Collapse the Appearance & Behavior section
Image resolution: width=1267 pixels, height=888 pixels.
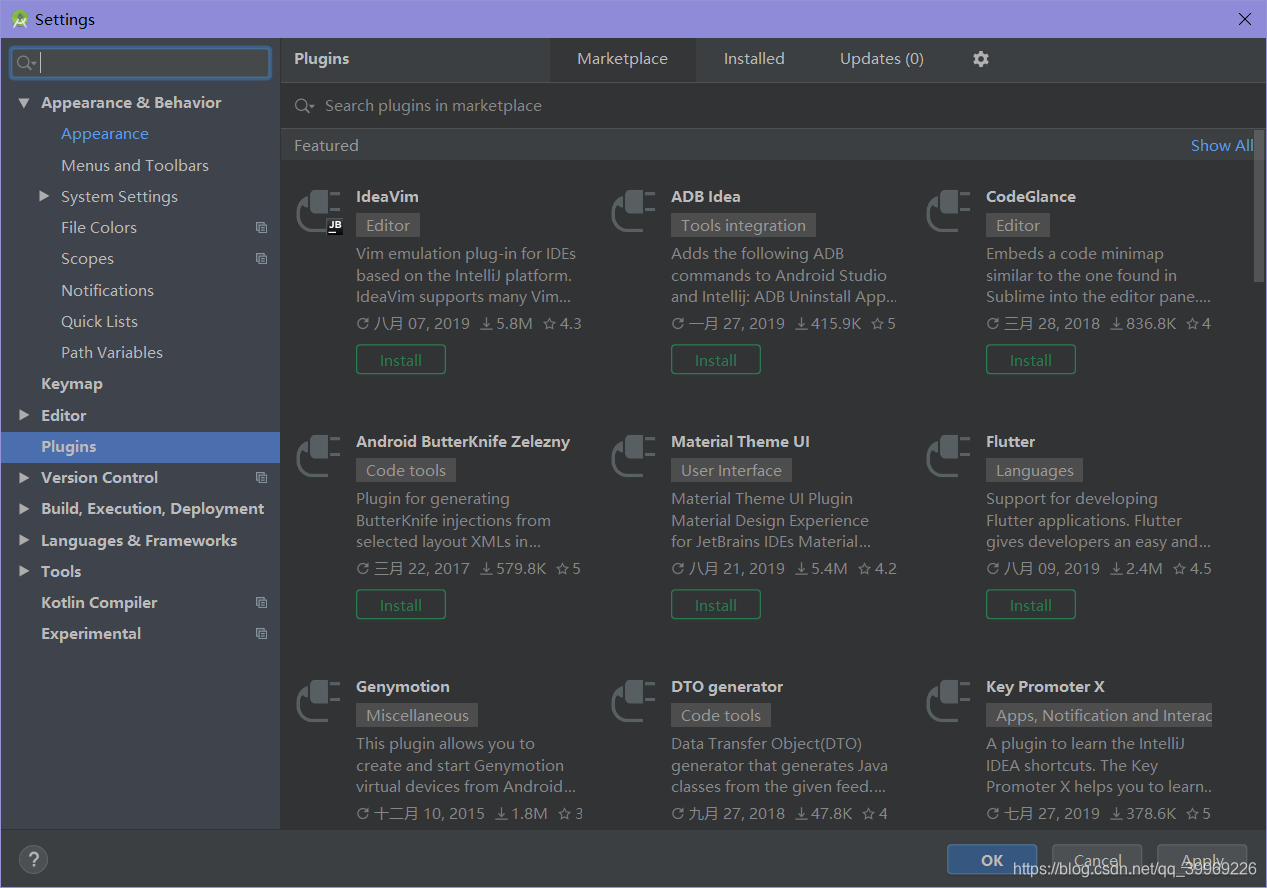tap(24, 102)
